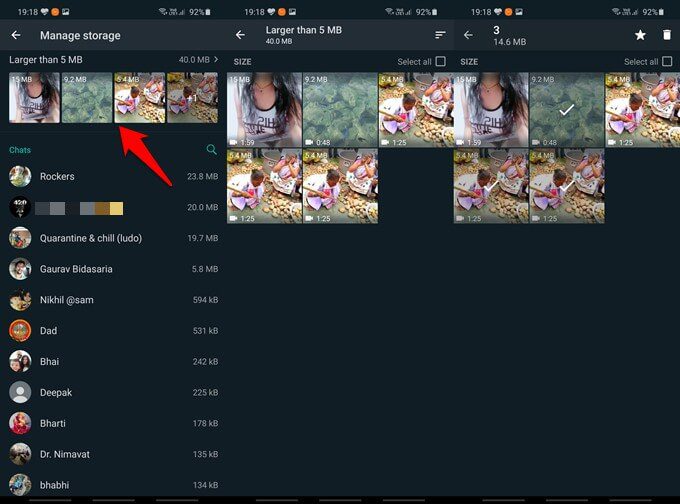
Task: Open Gaurav Bidasaria chat storage
Action: (x=113, y=269)
